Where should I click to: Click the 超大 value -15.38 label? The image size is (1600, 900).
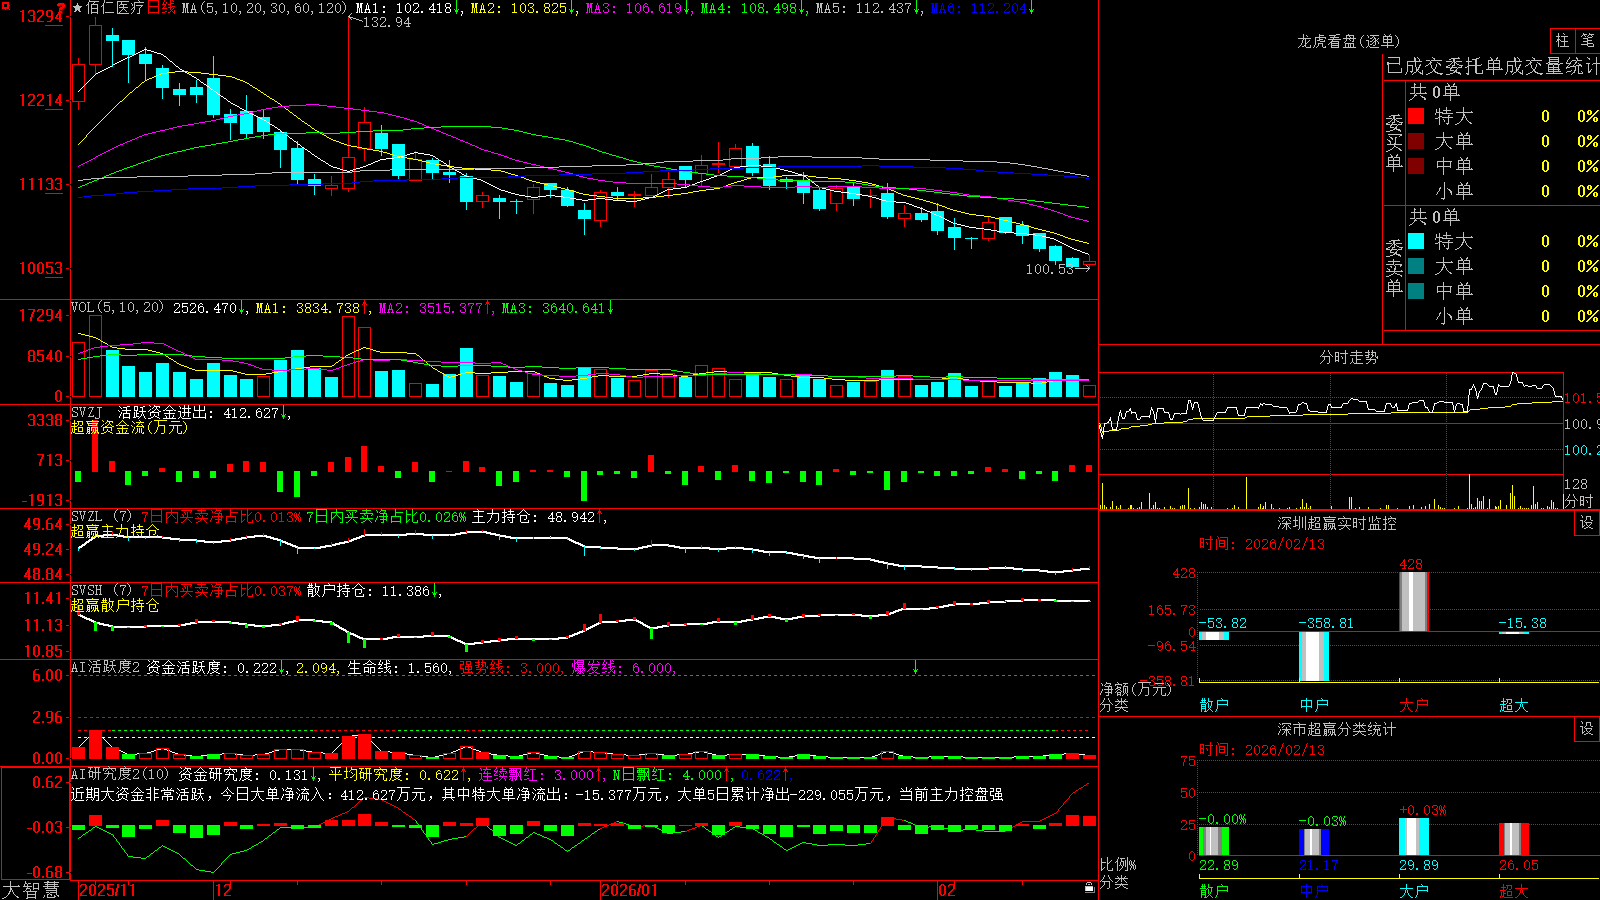point(1522,623)
